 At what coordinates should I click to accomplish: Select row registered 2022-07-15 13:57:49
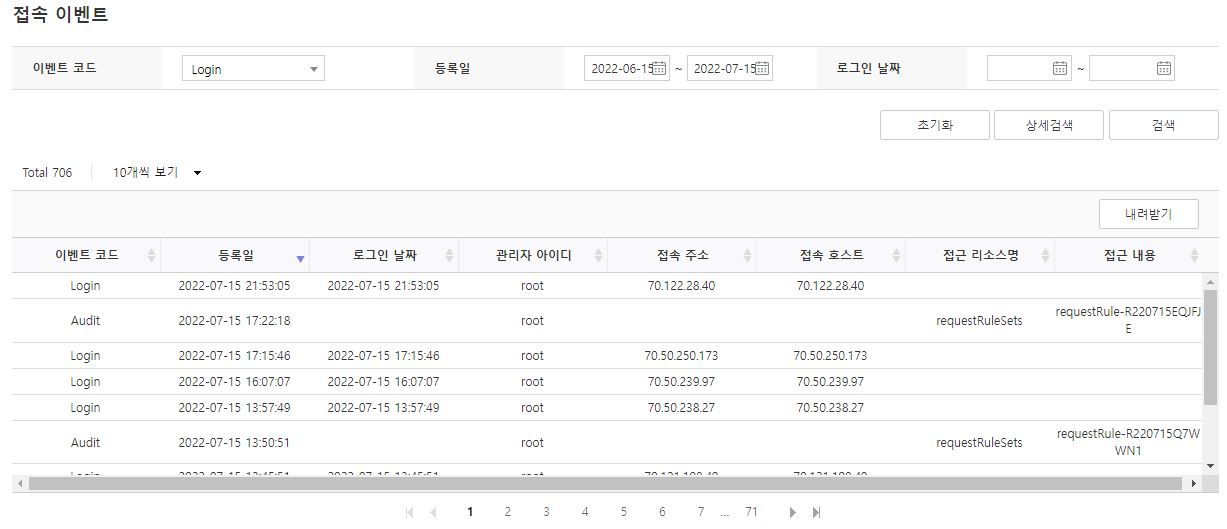[x=608, y=408]
